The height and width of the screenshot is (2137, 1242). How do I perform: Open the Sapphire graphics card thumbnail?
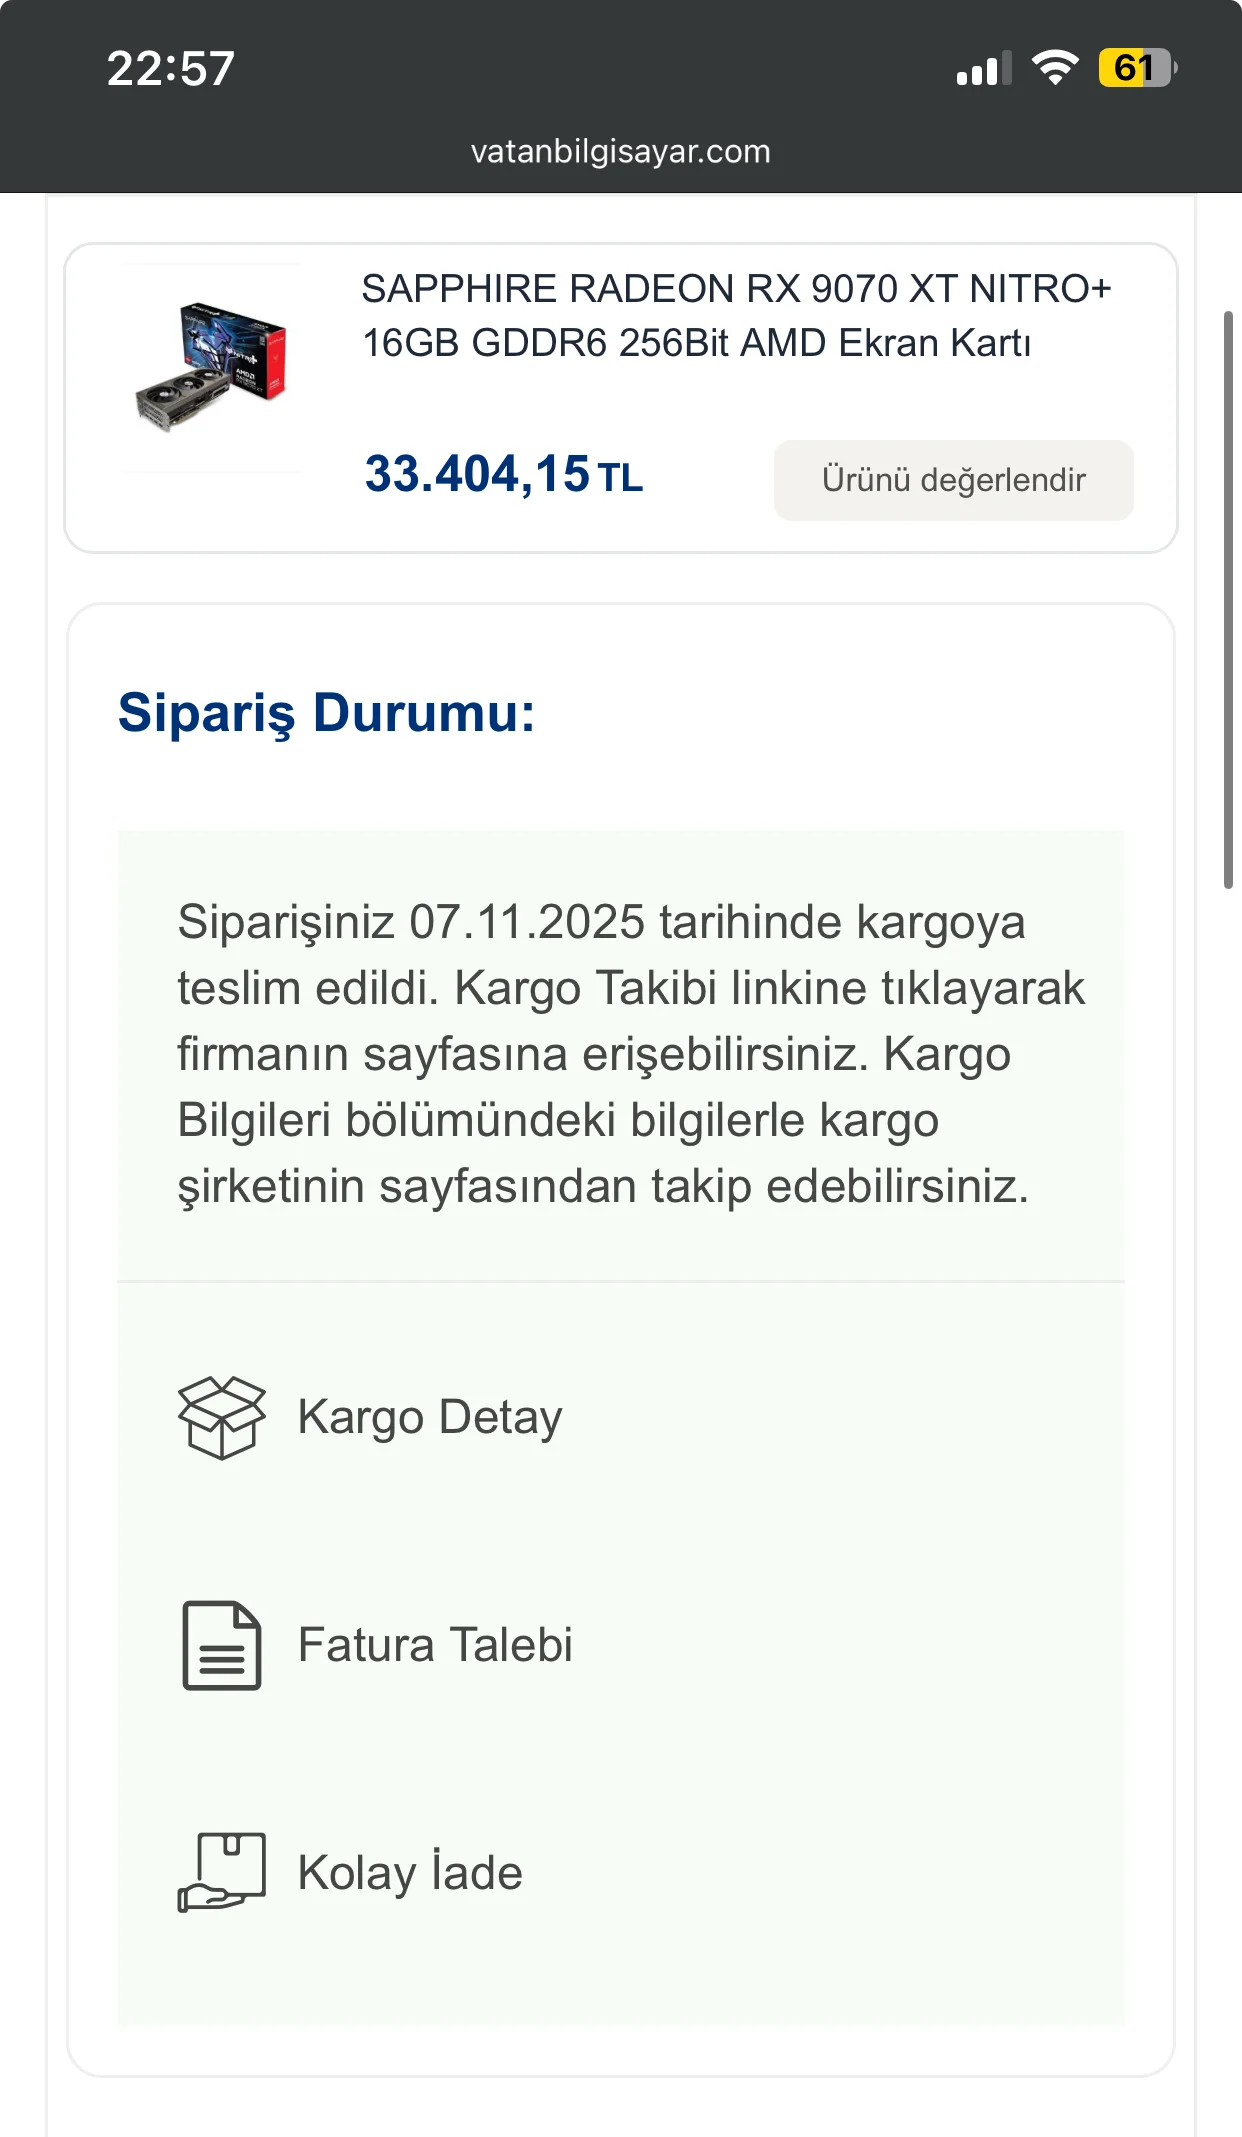tap(211, 367)
